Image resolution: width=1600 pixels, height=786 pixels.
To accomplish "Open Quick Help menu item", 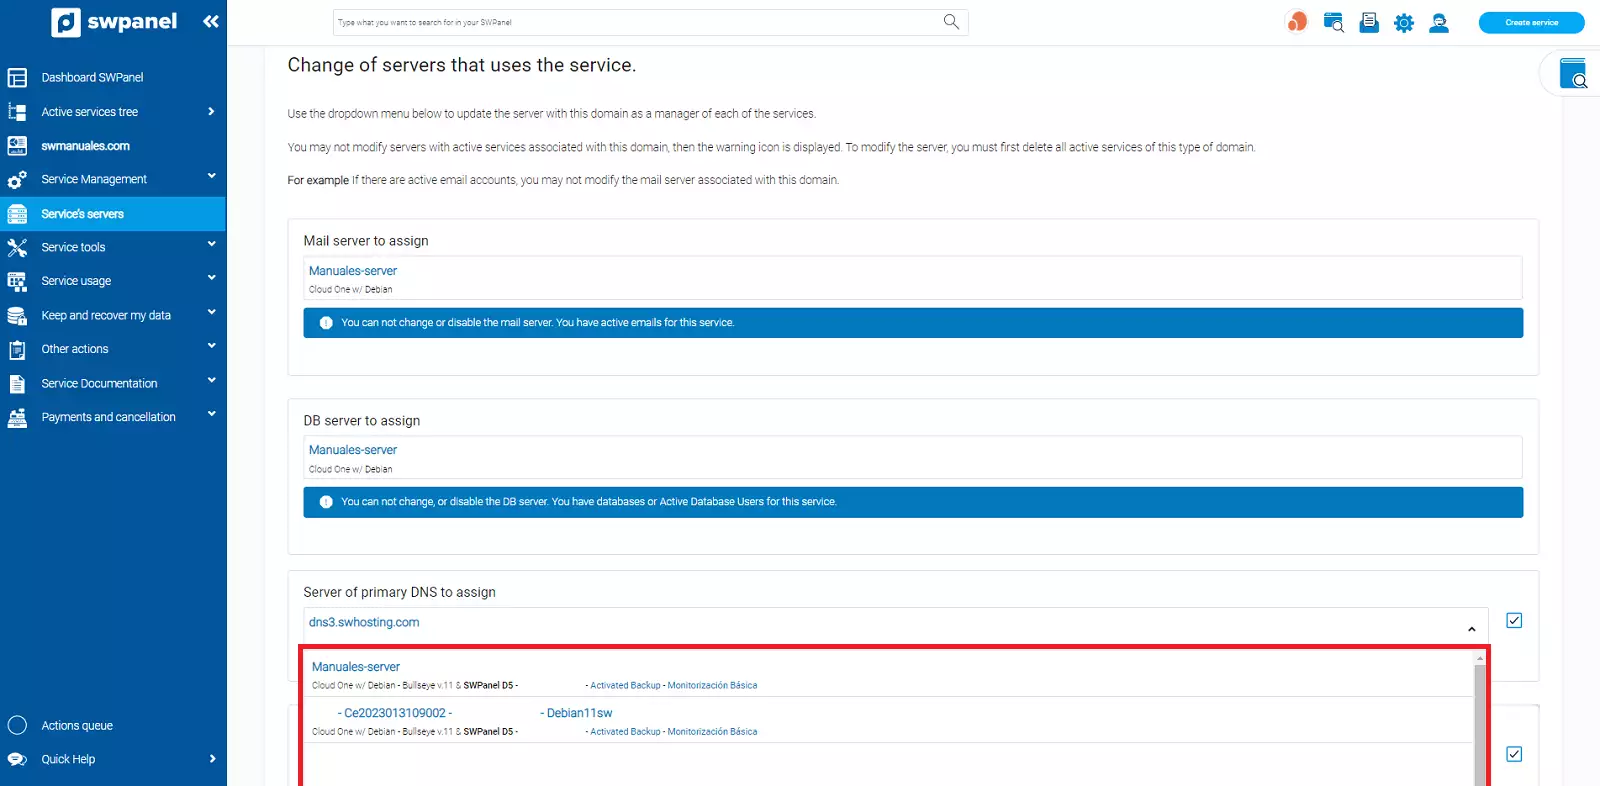I will [113, 759].
